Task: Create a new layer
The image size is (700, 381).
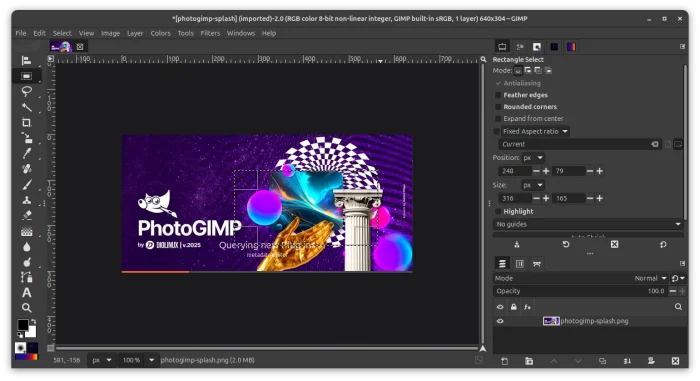Action: (x=504, y=361)
